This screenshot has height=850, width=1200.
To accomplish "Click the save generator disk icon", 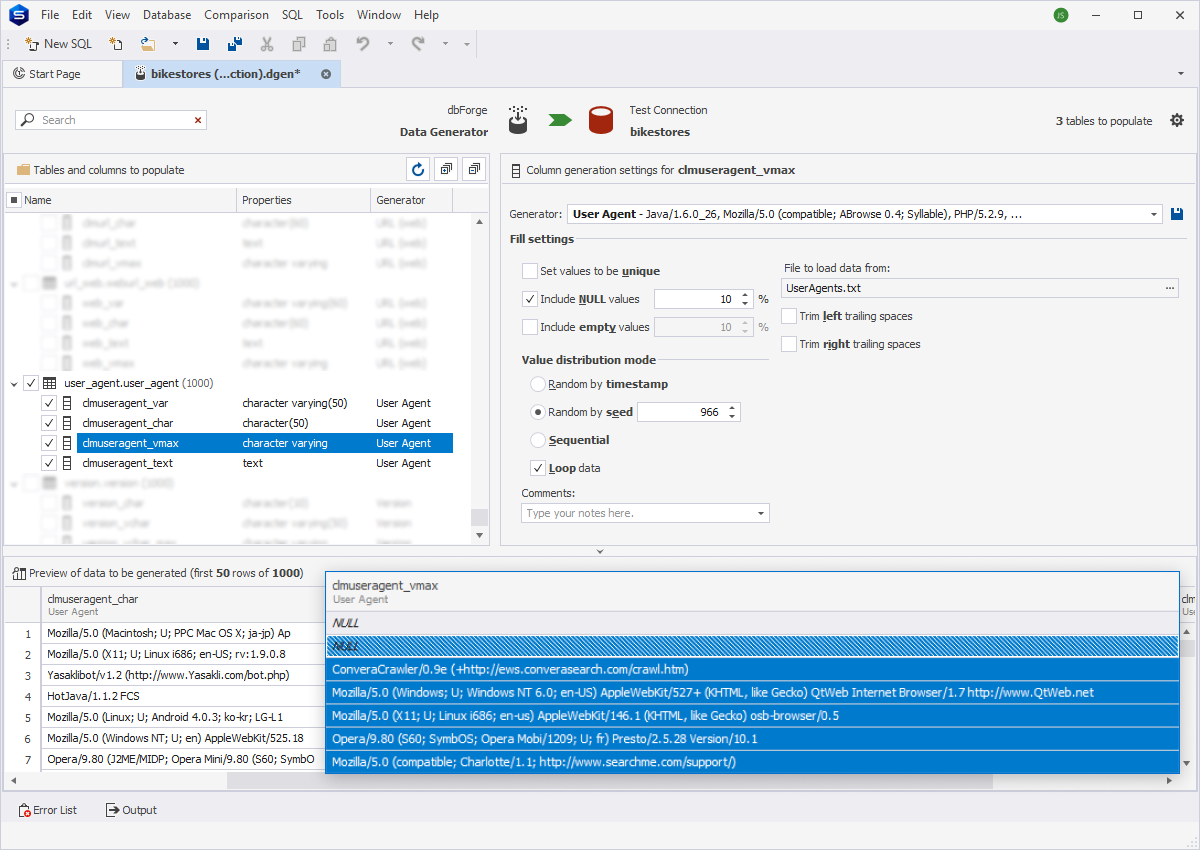I will (1177, 214).
